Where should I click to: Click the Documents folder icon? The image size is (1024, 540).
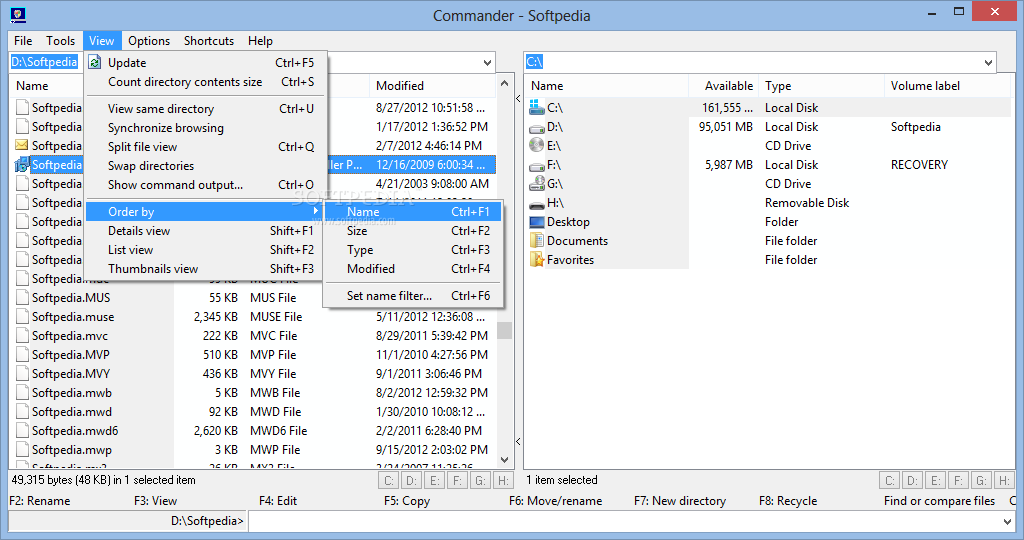pyautogui.click(x=537, y=241)
